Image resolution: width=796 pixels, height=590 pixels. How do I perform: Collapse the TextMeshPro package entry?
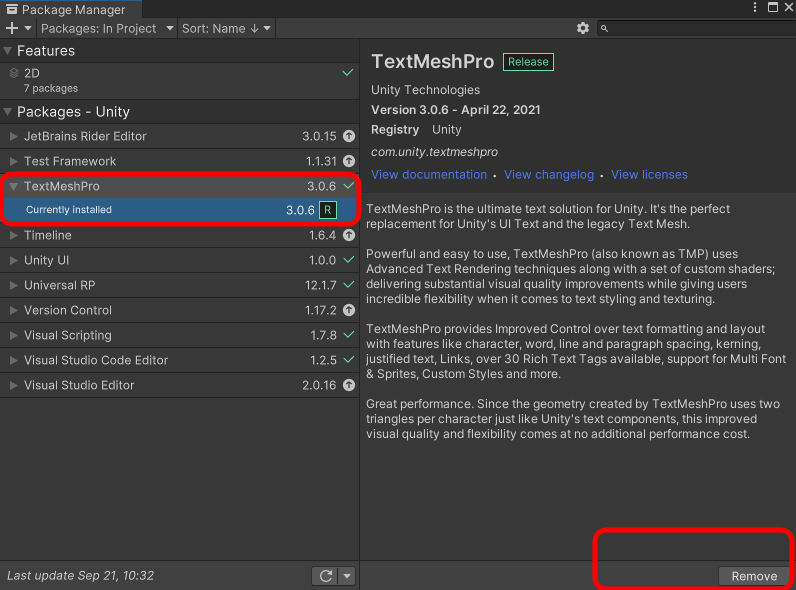tap(14, 186)
